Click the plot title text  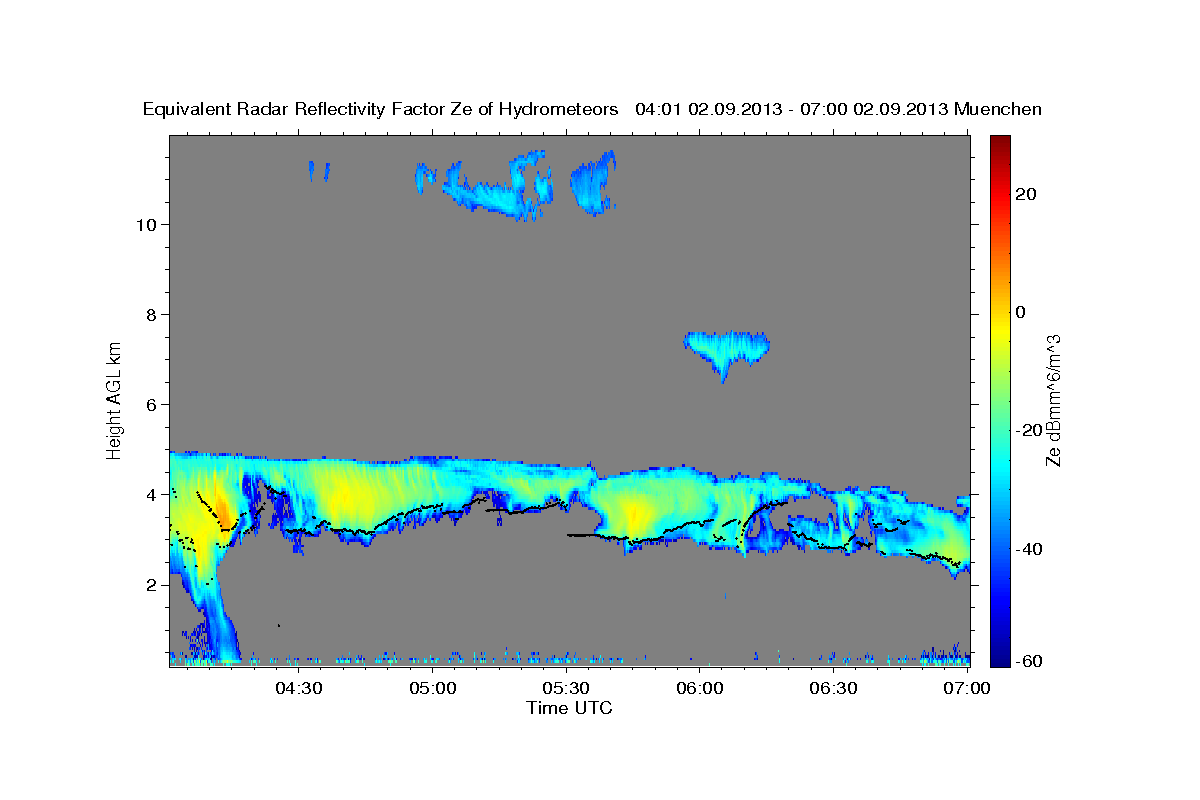coord(593,109)
